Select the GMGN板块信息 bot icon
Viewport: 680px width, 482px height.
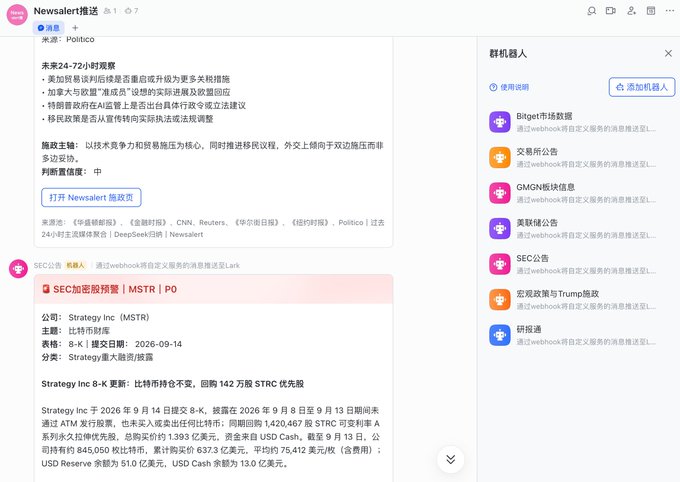pyautogui.click(x=500, y=193)
